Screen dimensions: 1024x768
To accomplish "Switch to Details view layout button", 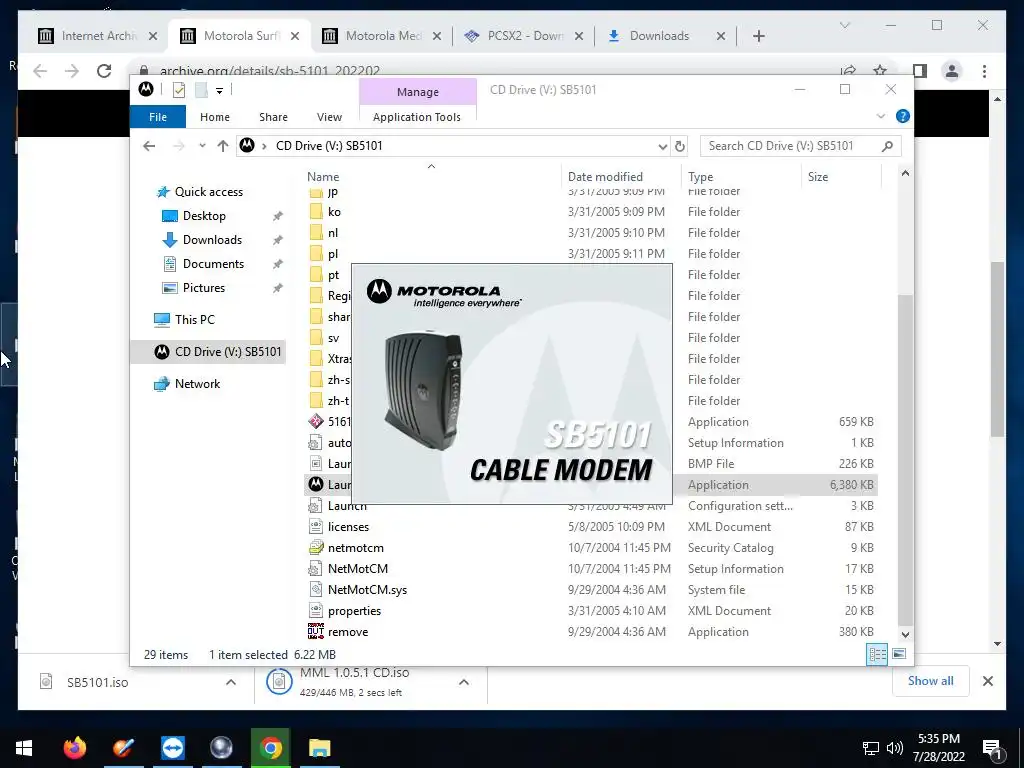I will click(x=877, y=654).
